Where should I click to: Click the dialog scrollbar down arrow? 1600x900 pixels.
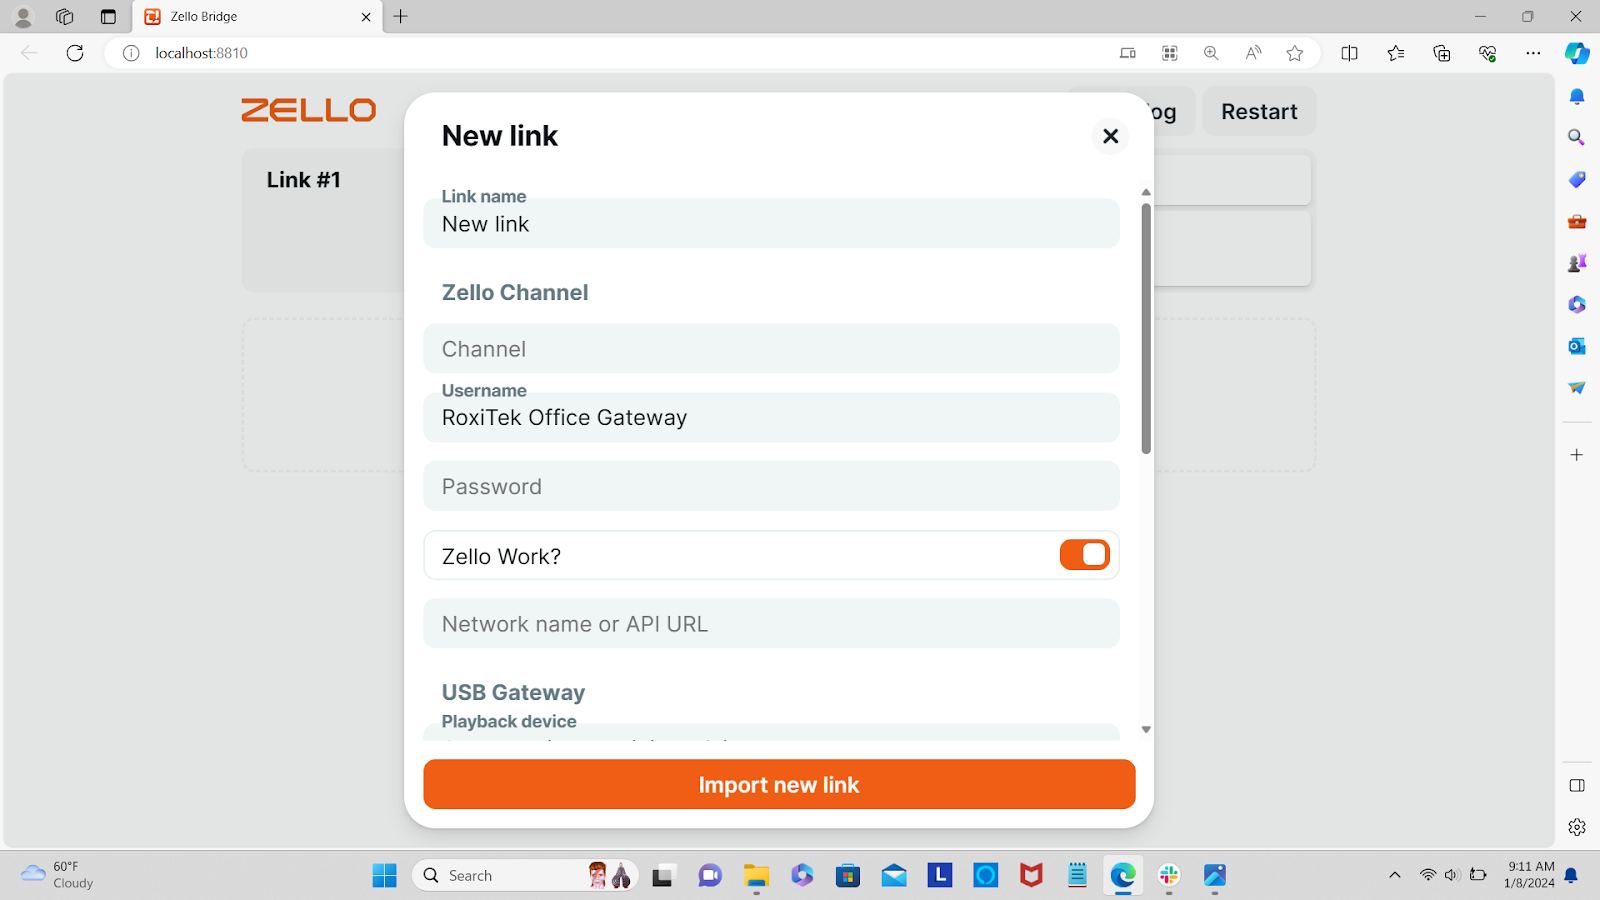point(1146,730)
